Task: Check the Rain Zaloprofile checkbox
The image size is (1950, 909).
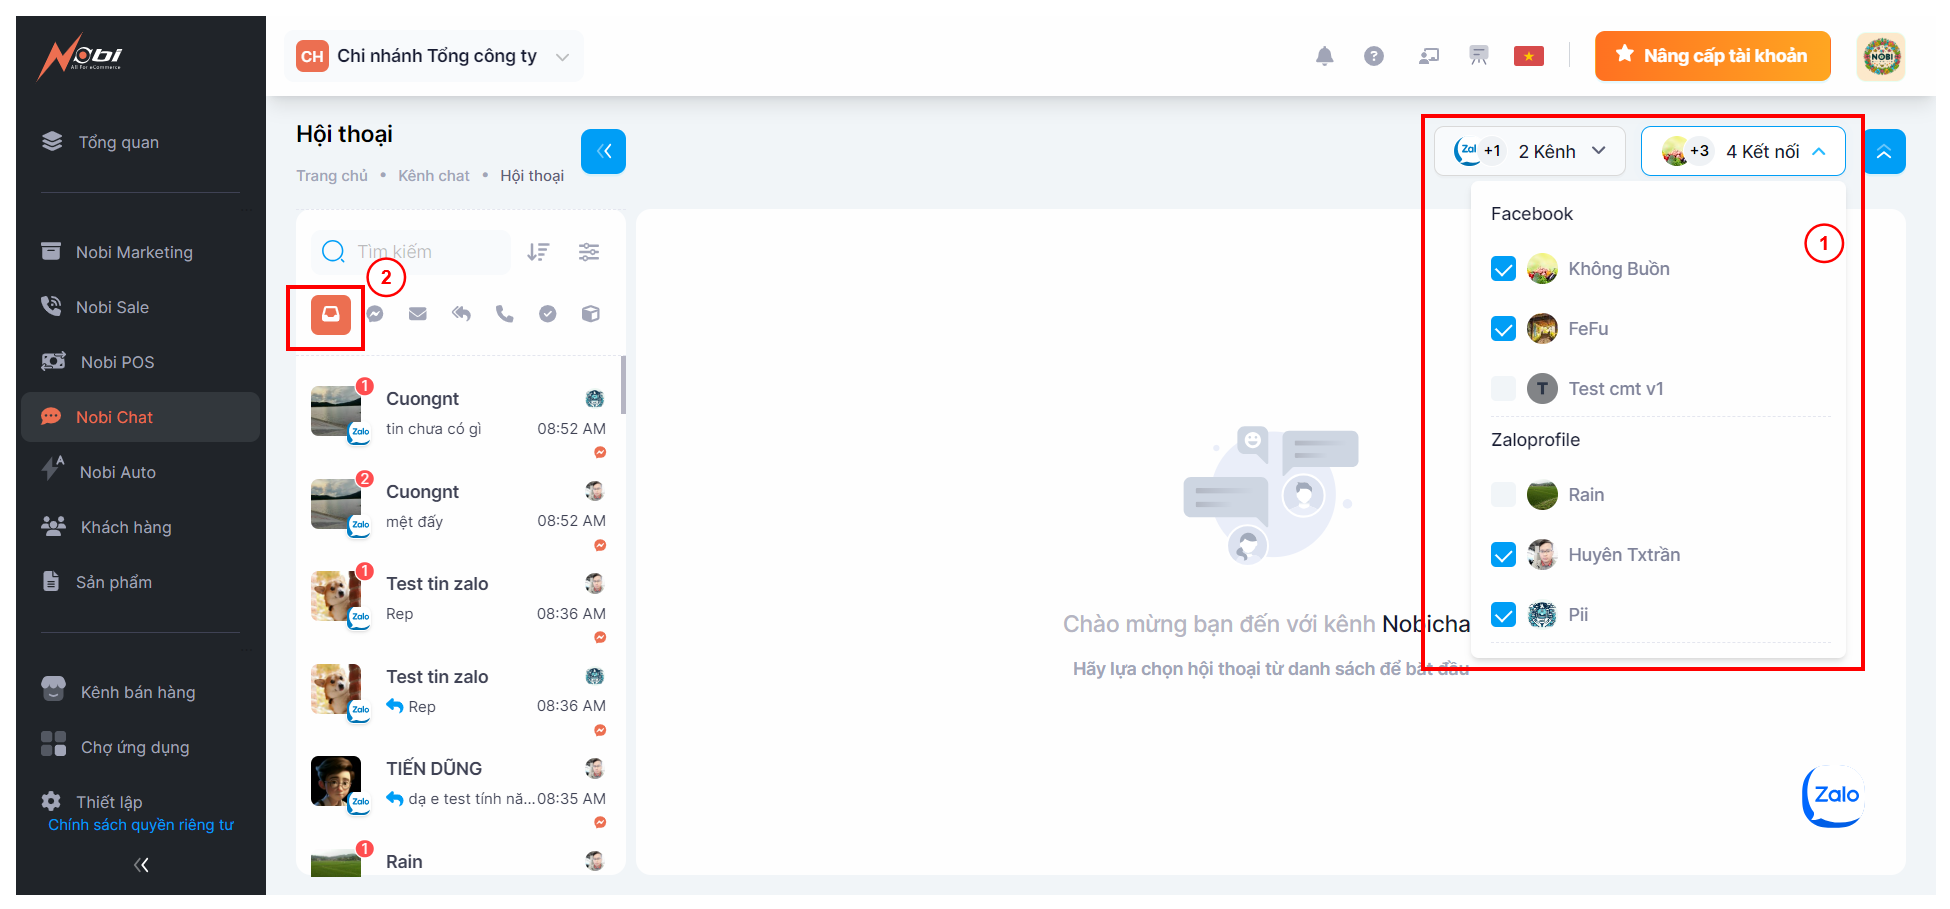Action: coord(1503,495)
